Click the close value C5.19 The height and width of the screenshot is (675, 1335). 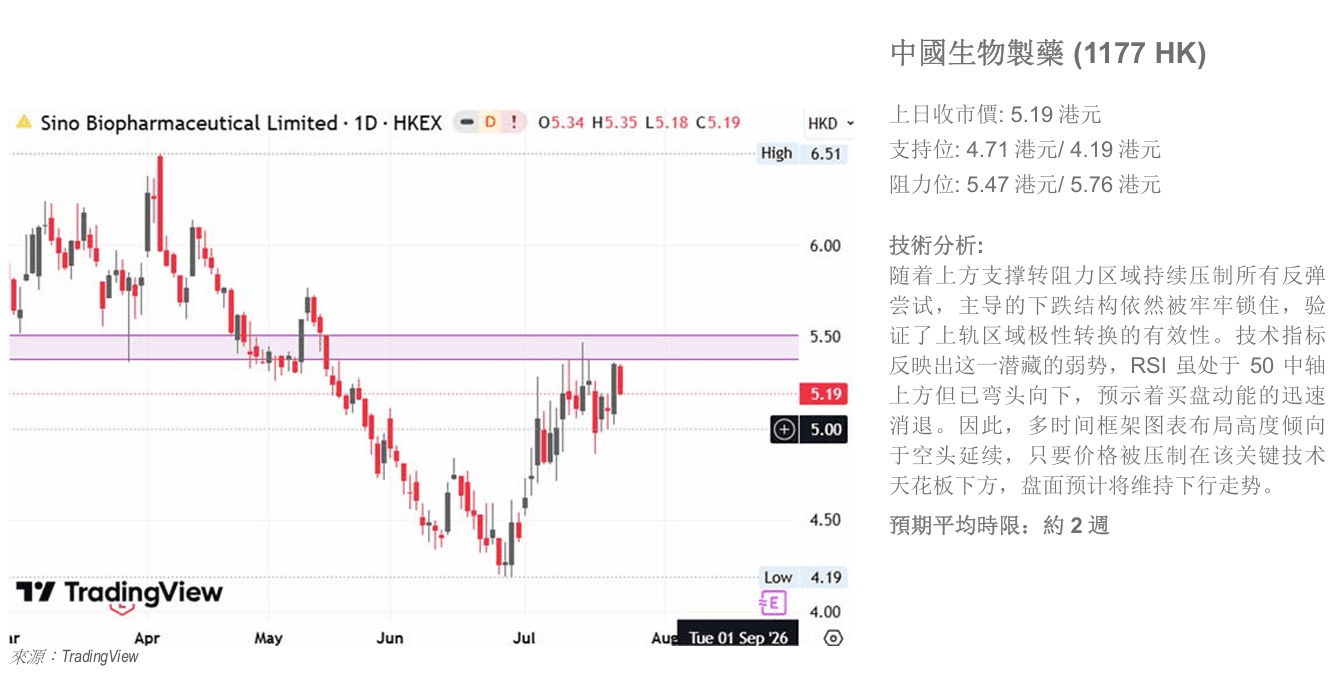pos(718,123)
